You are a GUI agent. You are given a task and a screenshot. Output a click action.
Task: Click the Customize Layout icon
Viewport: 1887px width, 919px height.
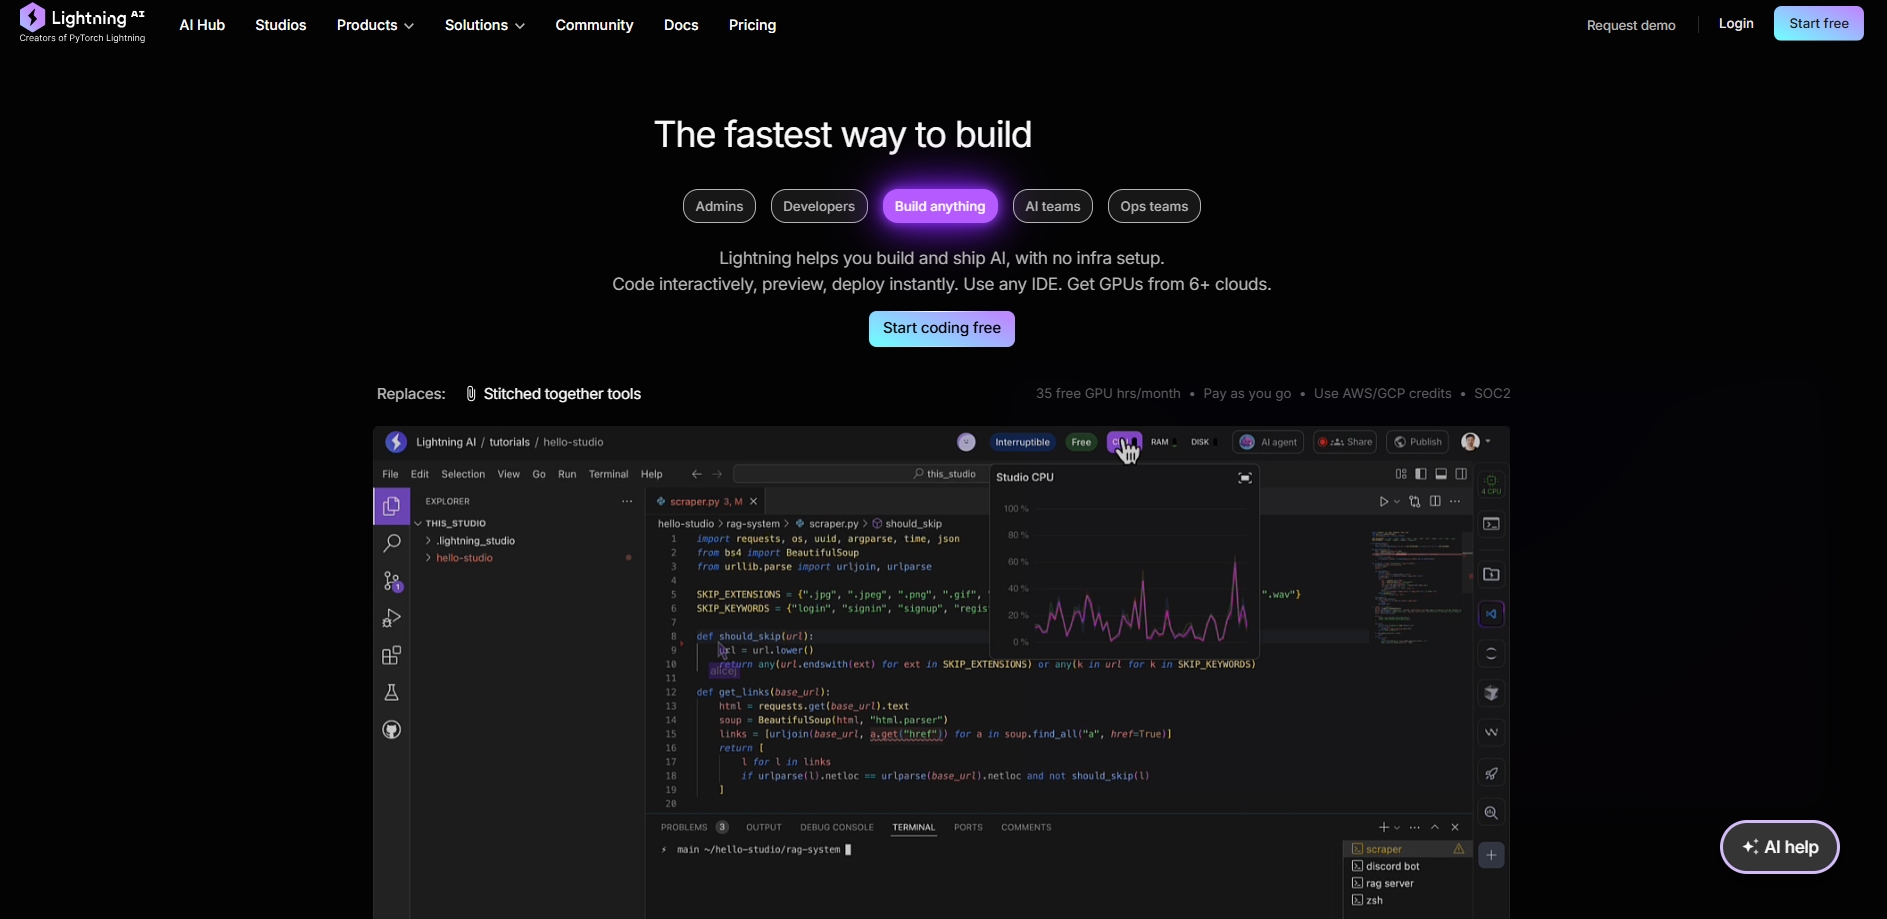1401,474
